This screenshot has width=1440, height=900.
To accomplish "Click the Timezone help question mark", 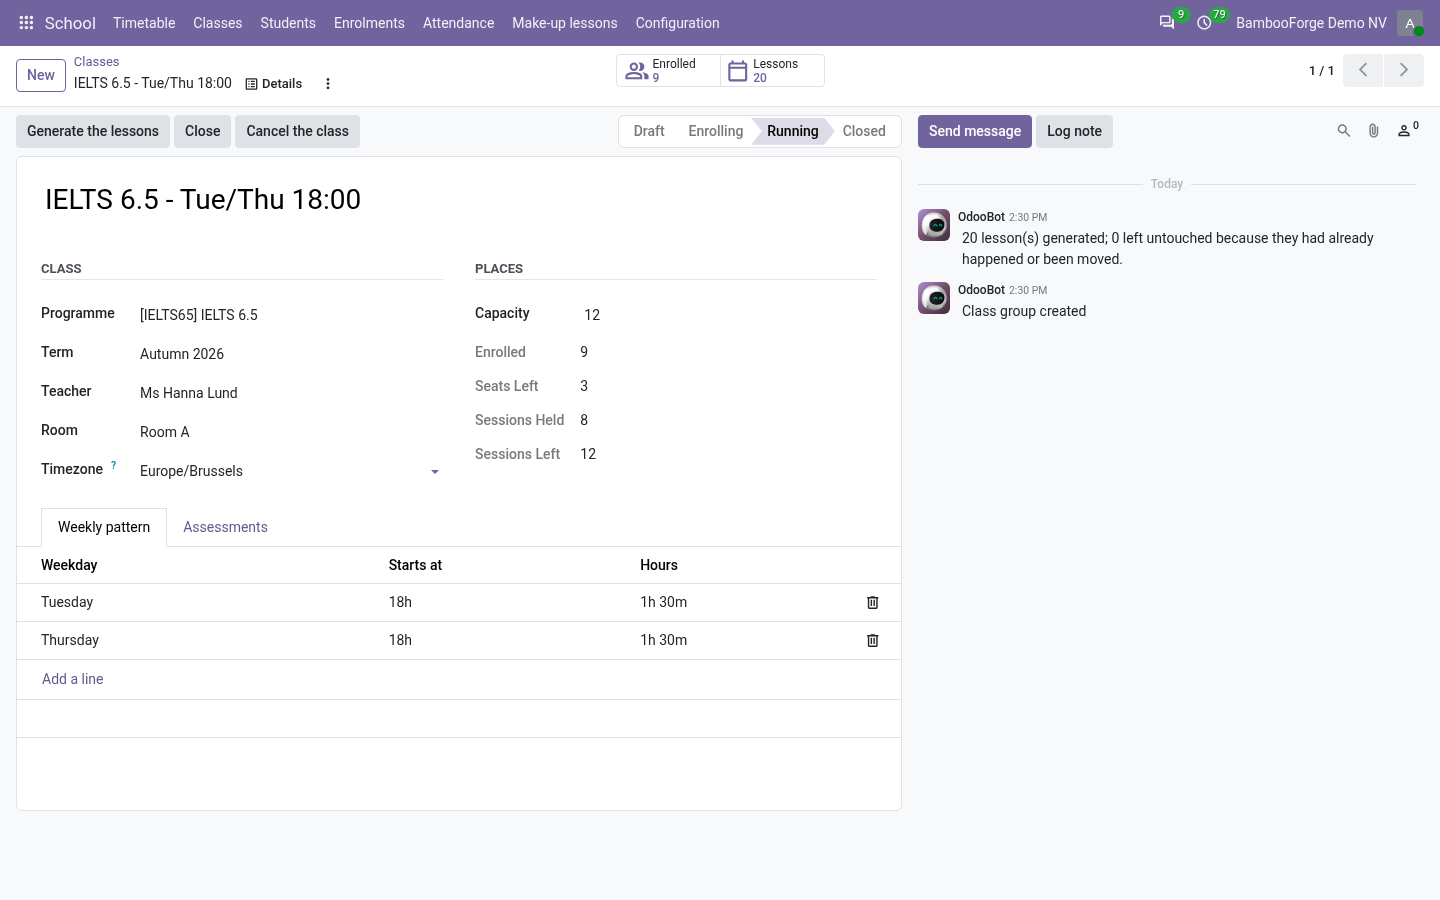I will click(x=114, y=465).
